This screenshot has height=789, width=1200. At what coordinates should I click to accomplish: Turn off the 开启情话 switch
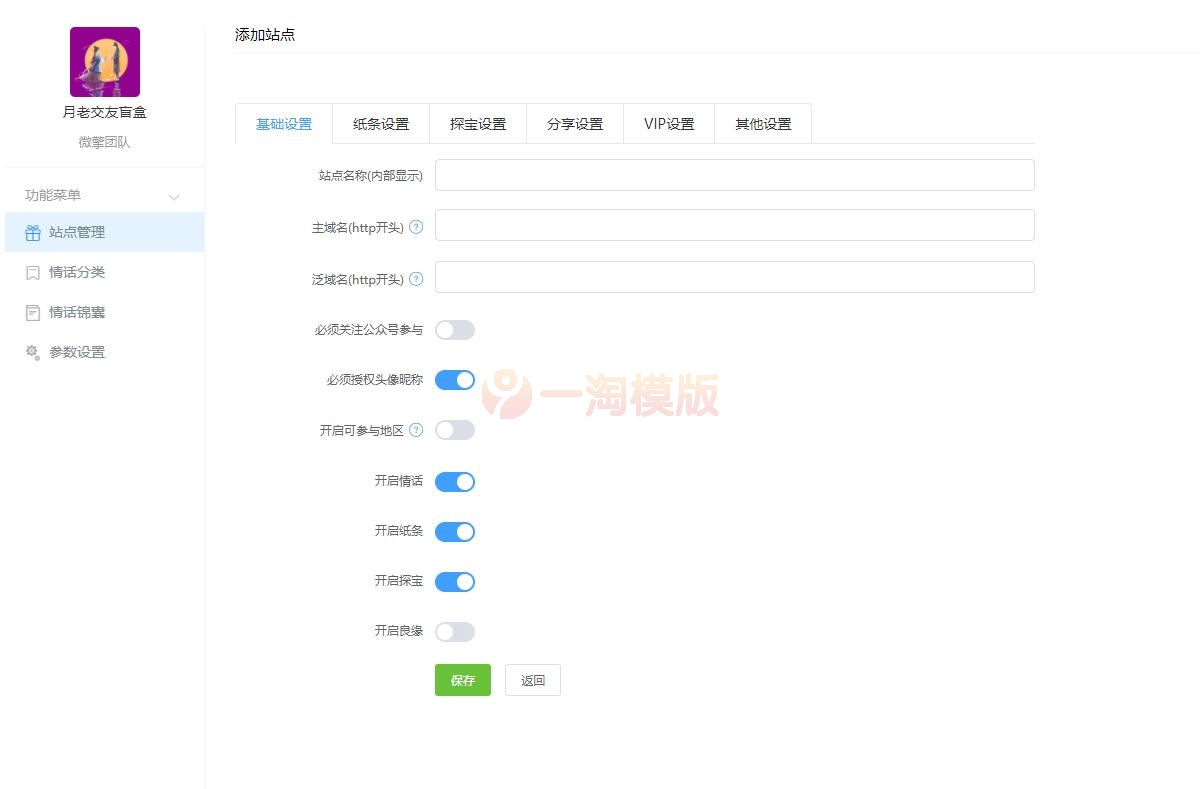click(455, 481)
